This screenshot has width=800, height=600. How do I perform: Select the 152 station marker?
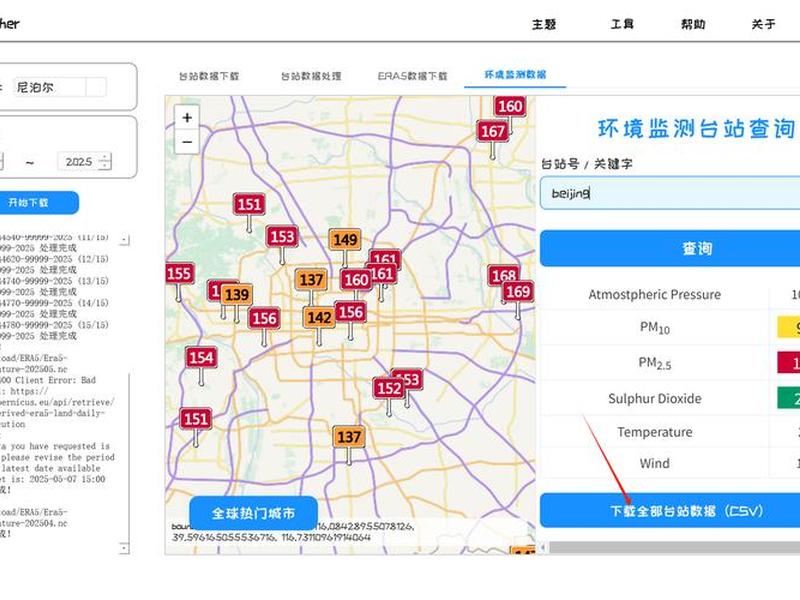(x=389, y=388)
